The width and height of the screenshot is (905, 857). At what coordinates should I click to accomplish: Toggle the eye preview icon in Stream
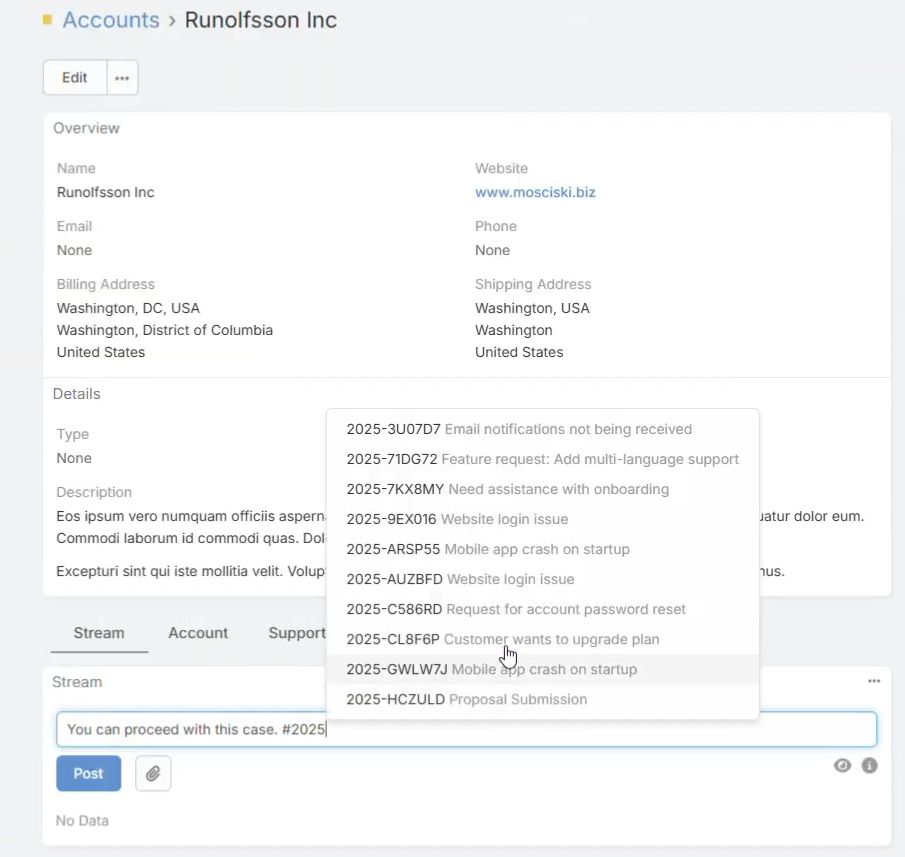coord(843,765)
